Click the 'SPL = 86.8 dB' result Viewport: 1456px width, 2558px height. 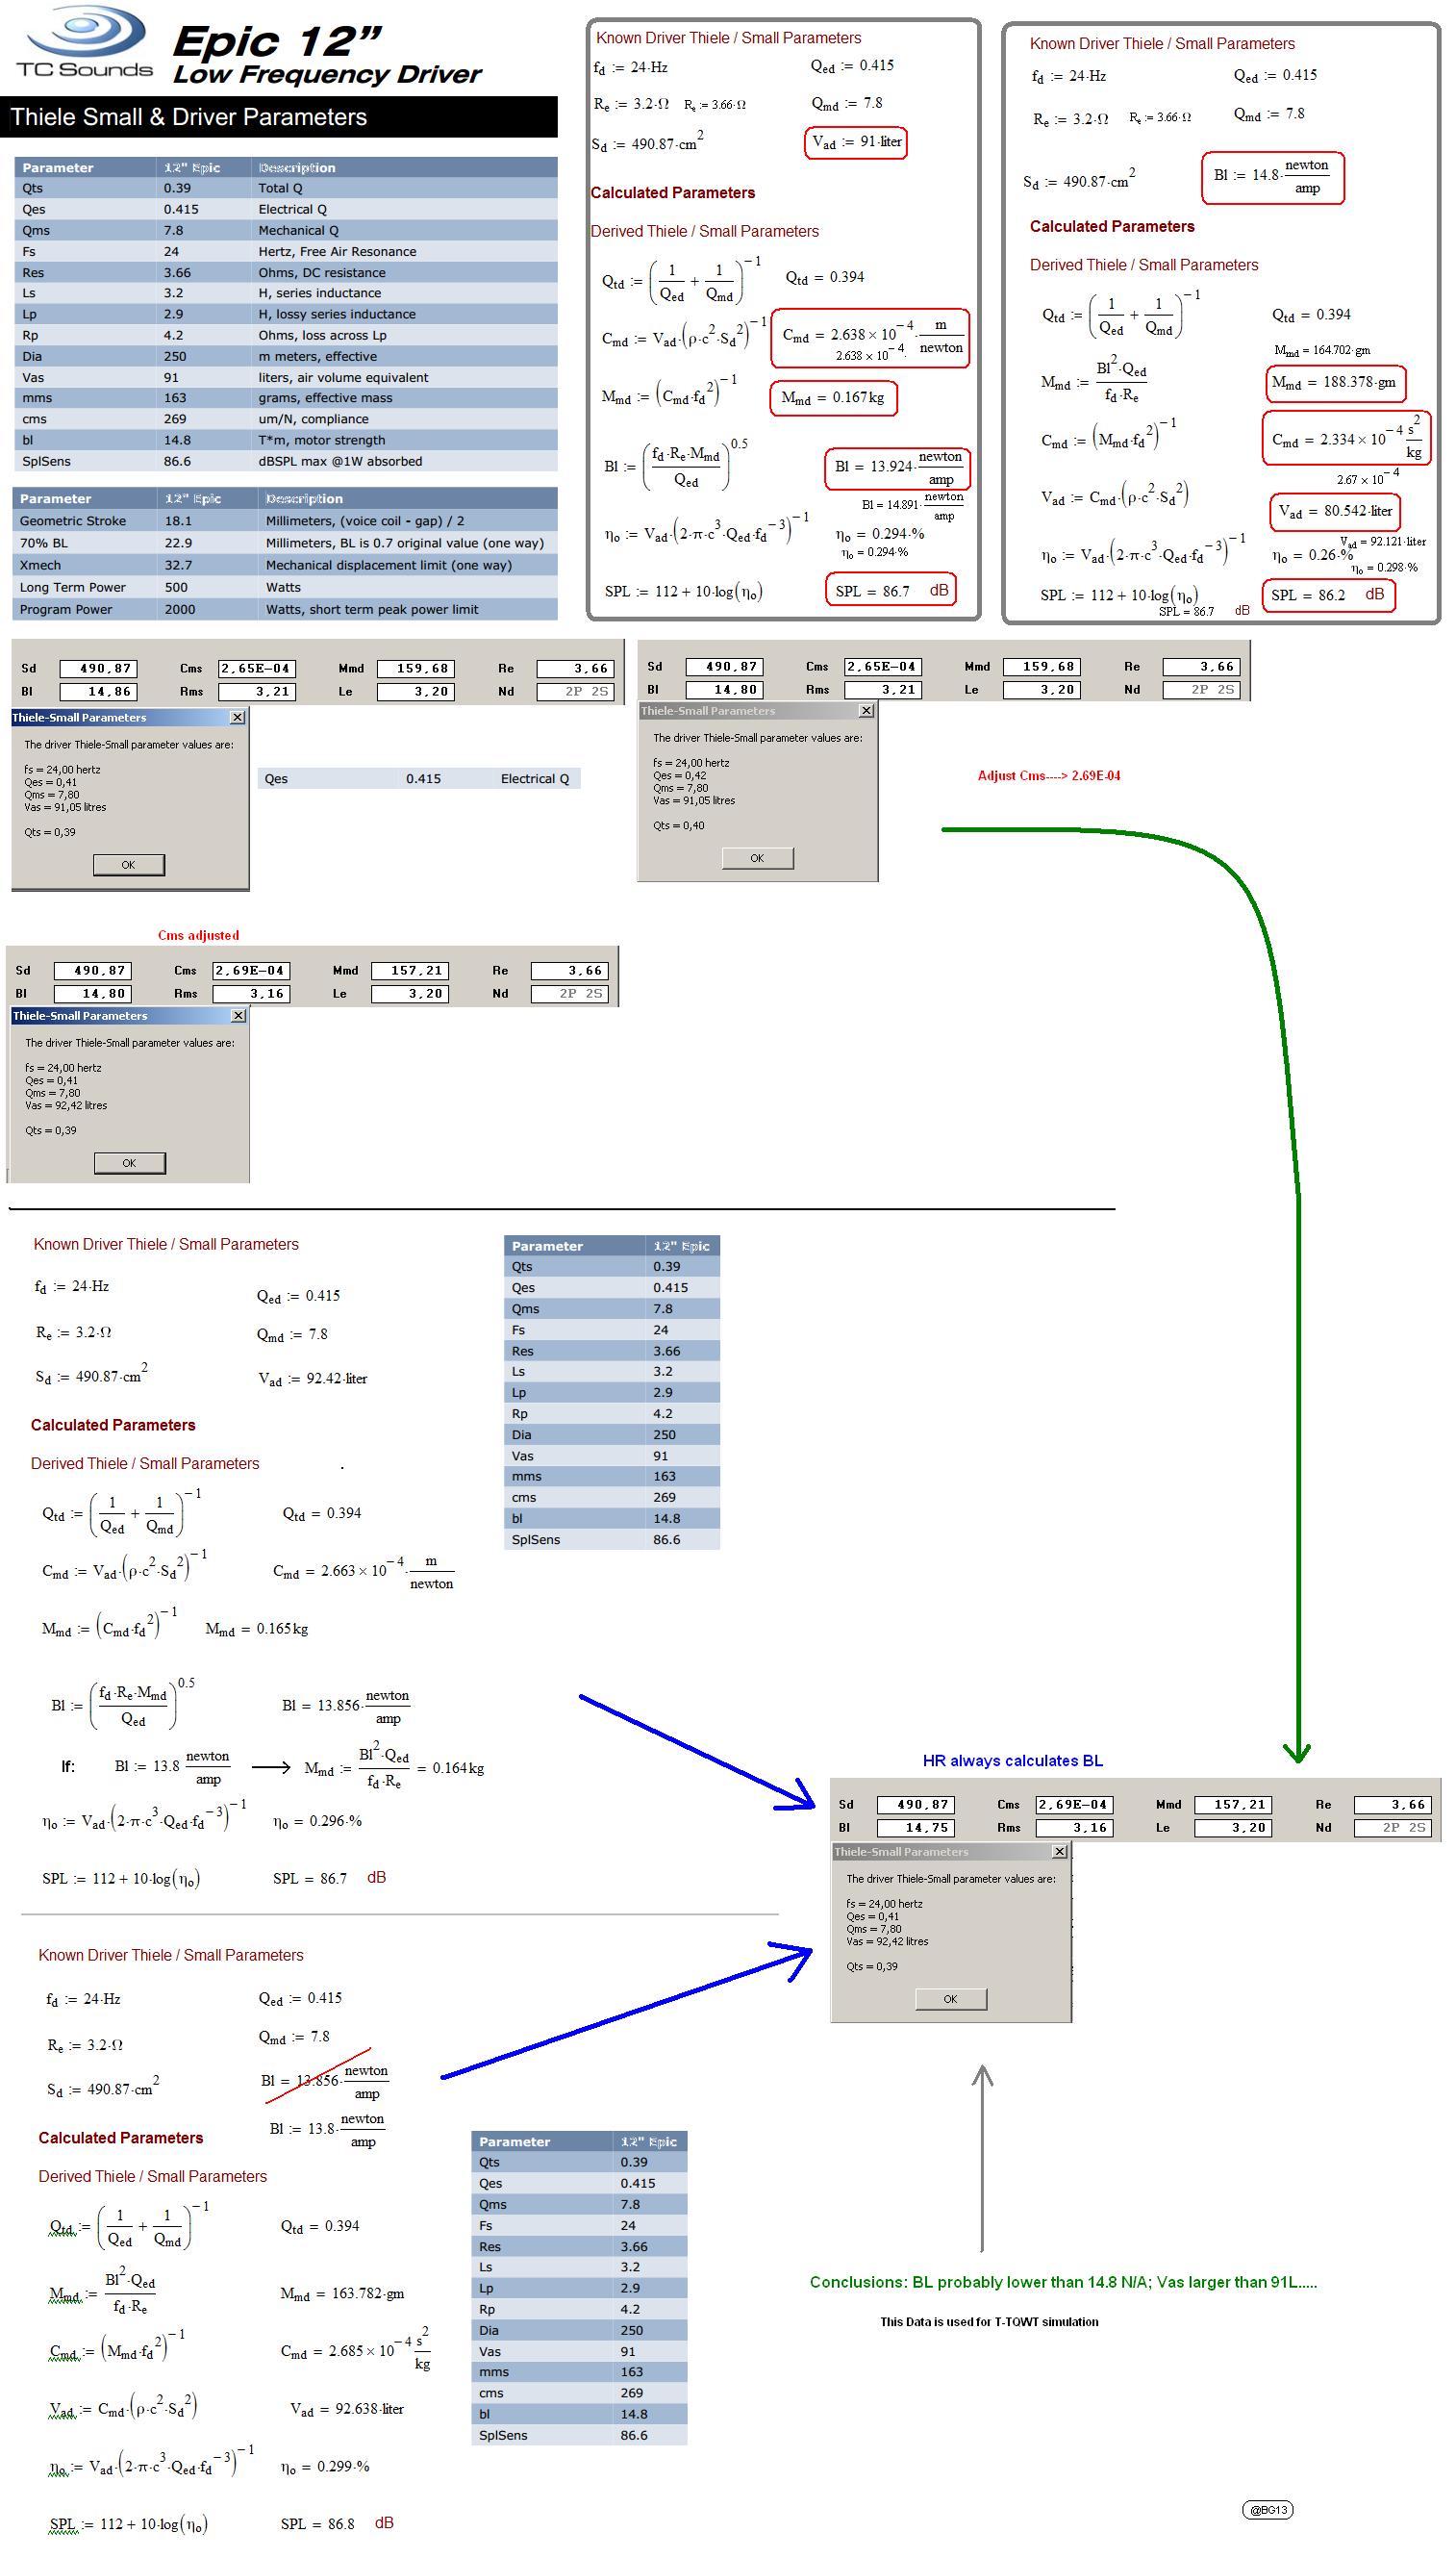coord(336,2524)
